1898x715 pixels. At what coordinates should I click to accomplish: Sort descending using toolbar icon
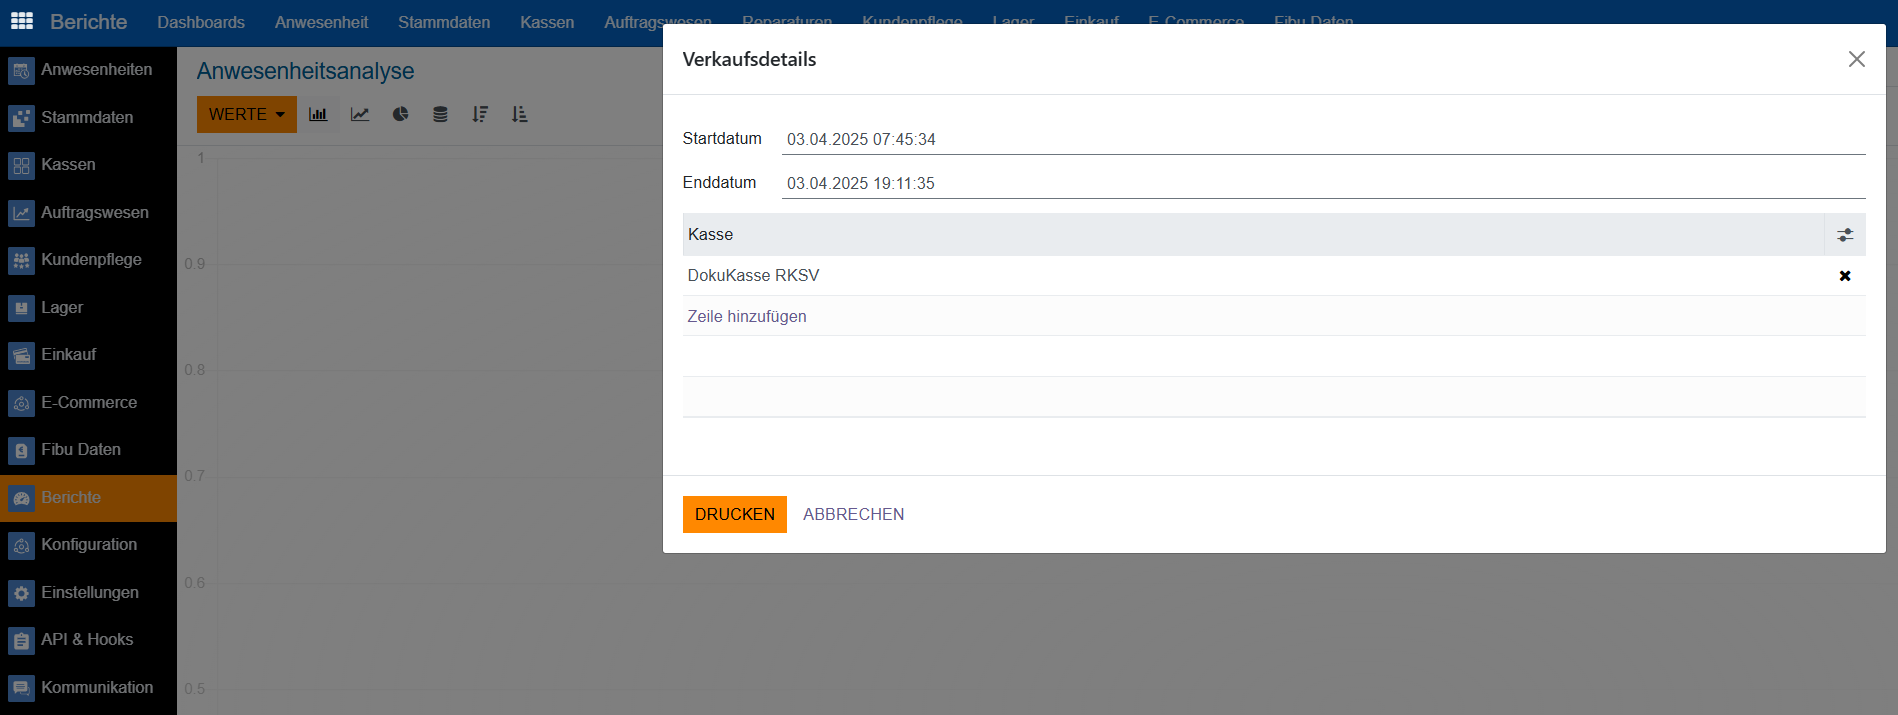[x=480, y=114]
